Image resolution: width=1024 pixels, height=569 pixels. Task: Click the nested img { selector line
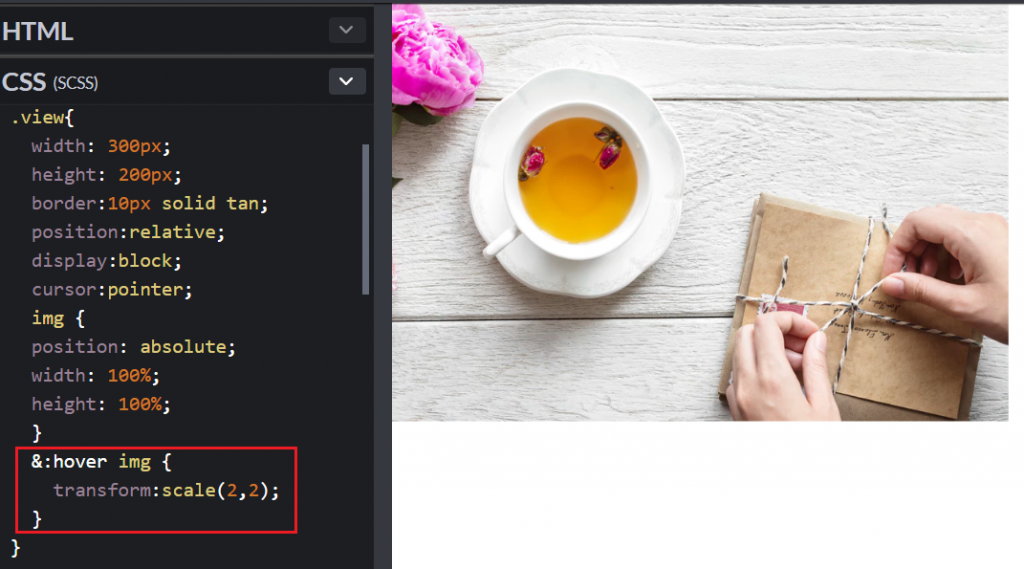coord(58,318)
